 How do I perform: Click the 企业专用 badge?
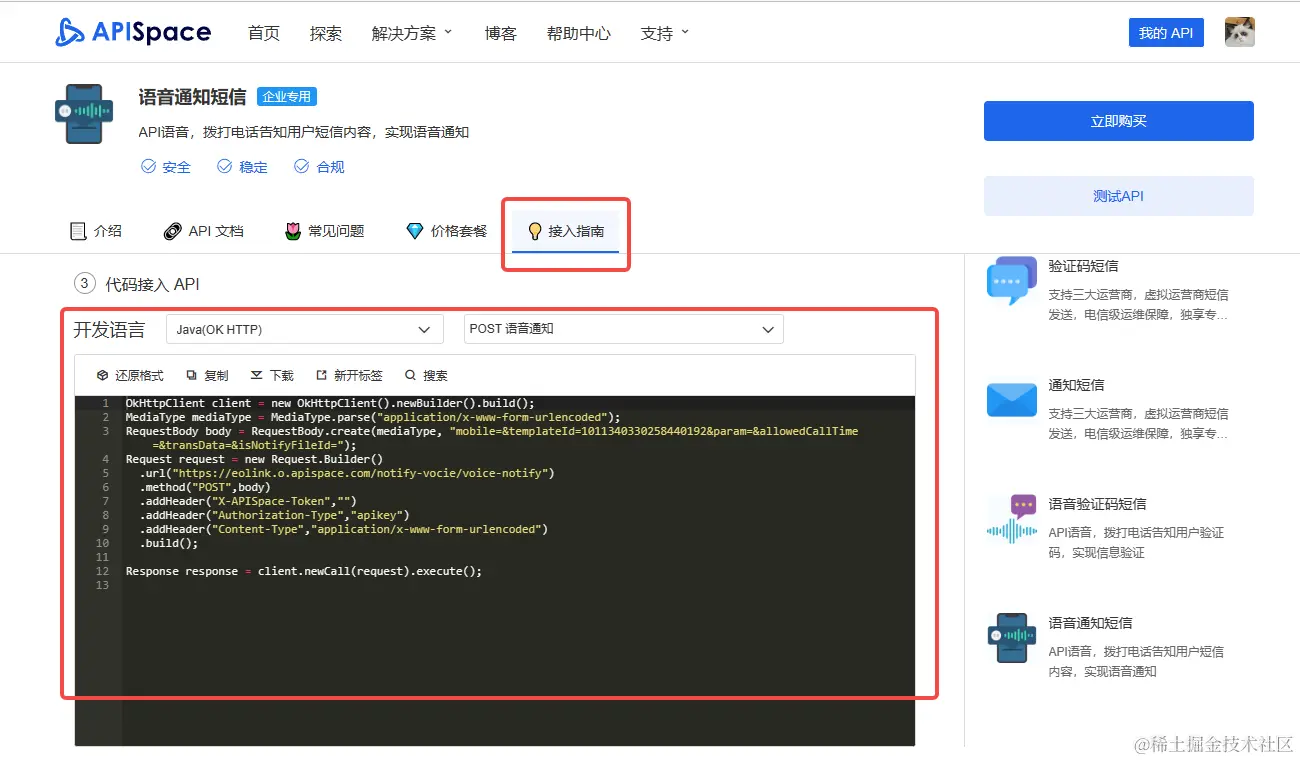(287, 97)
